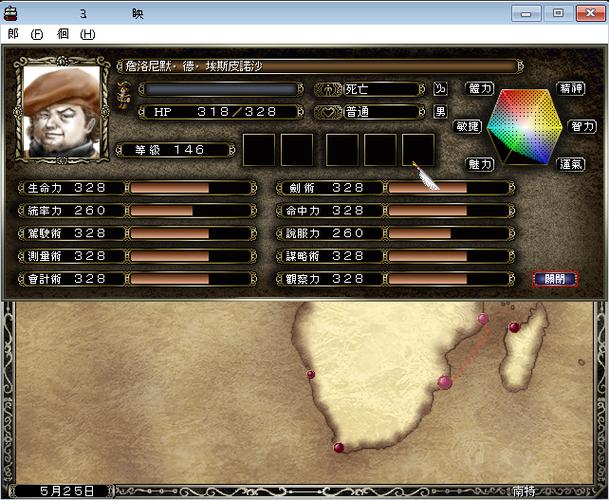Click the 駕駛術 328 progress bar
Viewport: 609px width, 500px height.
(190, 233)
